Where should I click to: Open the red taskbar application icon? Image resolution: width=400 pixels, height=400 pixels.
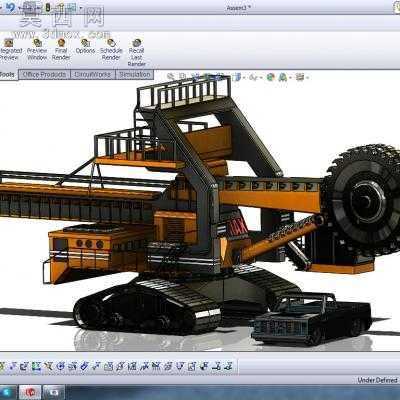[30, 392]
